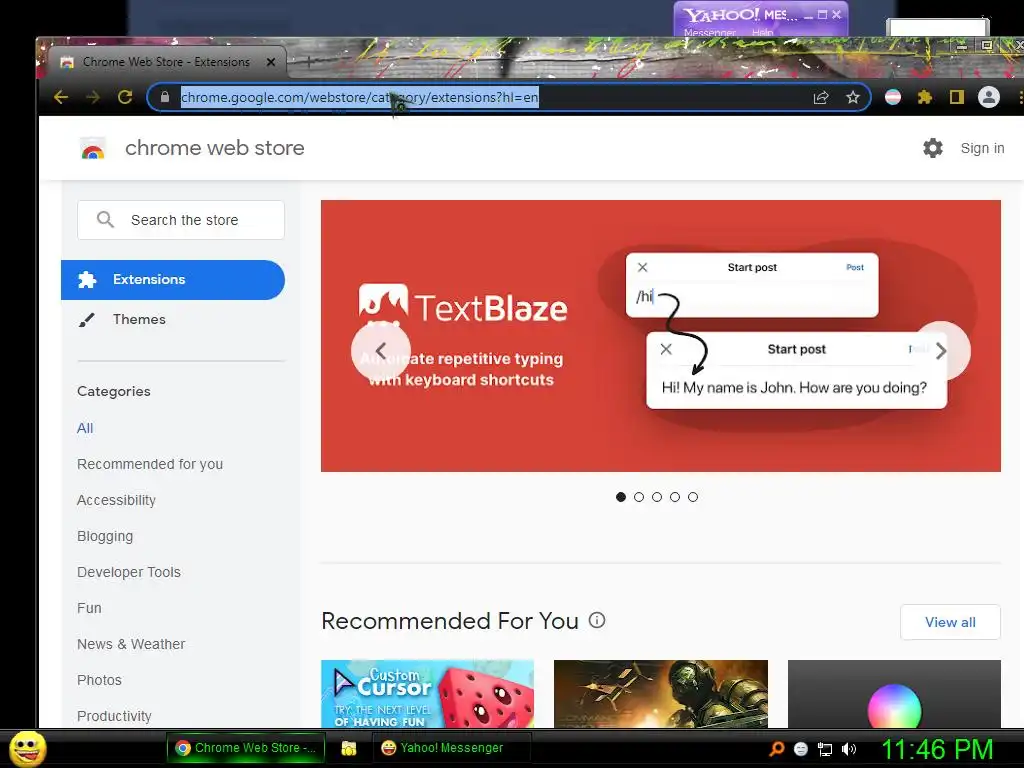Show next carousel banner
This screenshot has height=768, width=1024.
point(941,351)
